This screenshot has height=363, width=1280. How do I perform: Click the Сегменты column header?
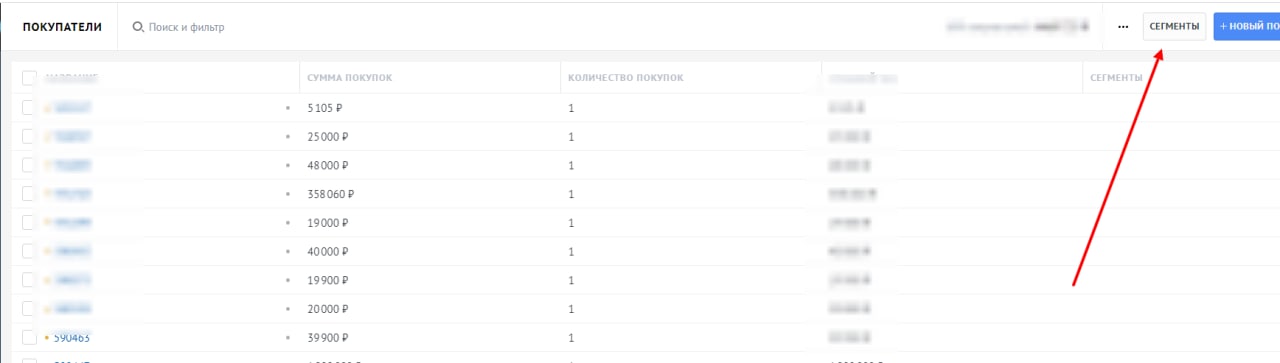click(1116, 77)
